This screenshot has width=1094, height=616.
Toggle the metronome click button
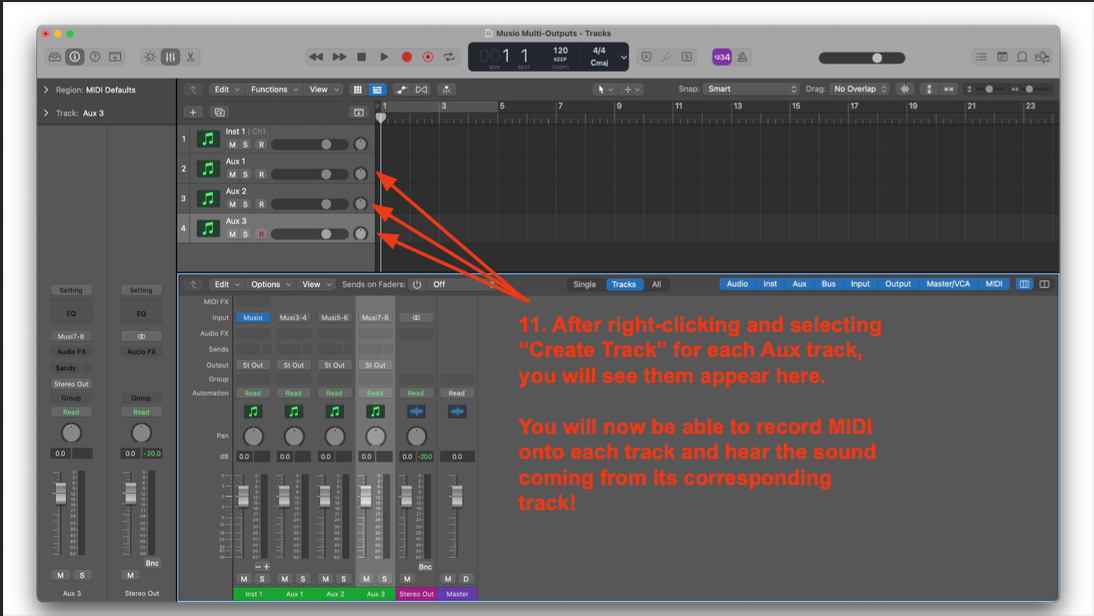pos(740,57)
